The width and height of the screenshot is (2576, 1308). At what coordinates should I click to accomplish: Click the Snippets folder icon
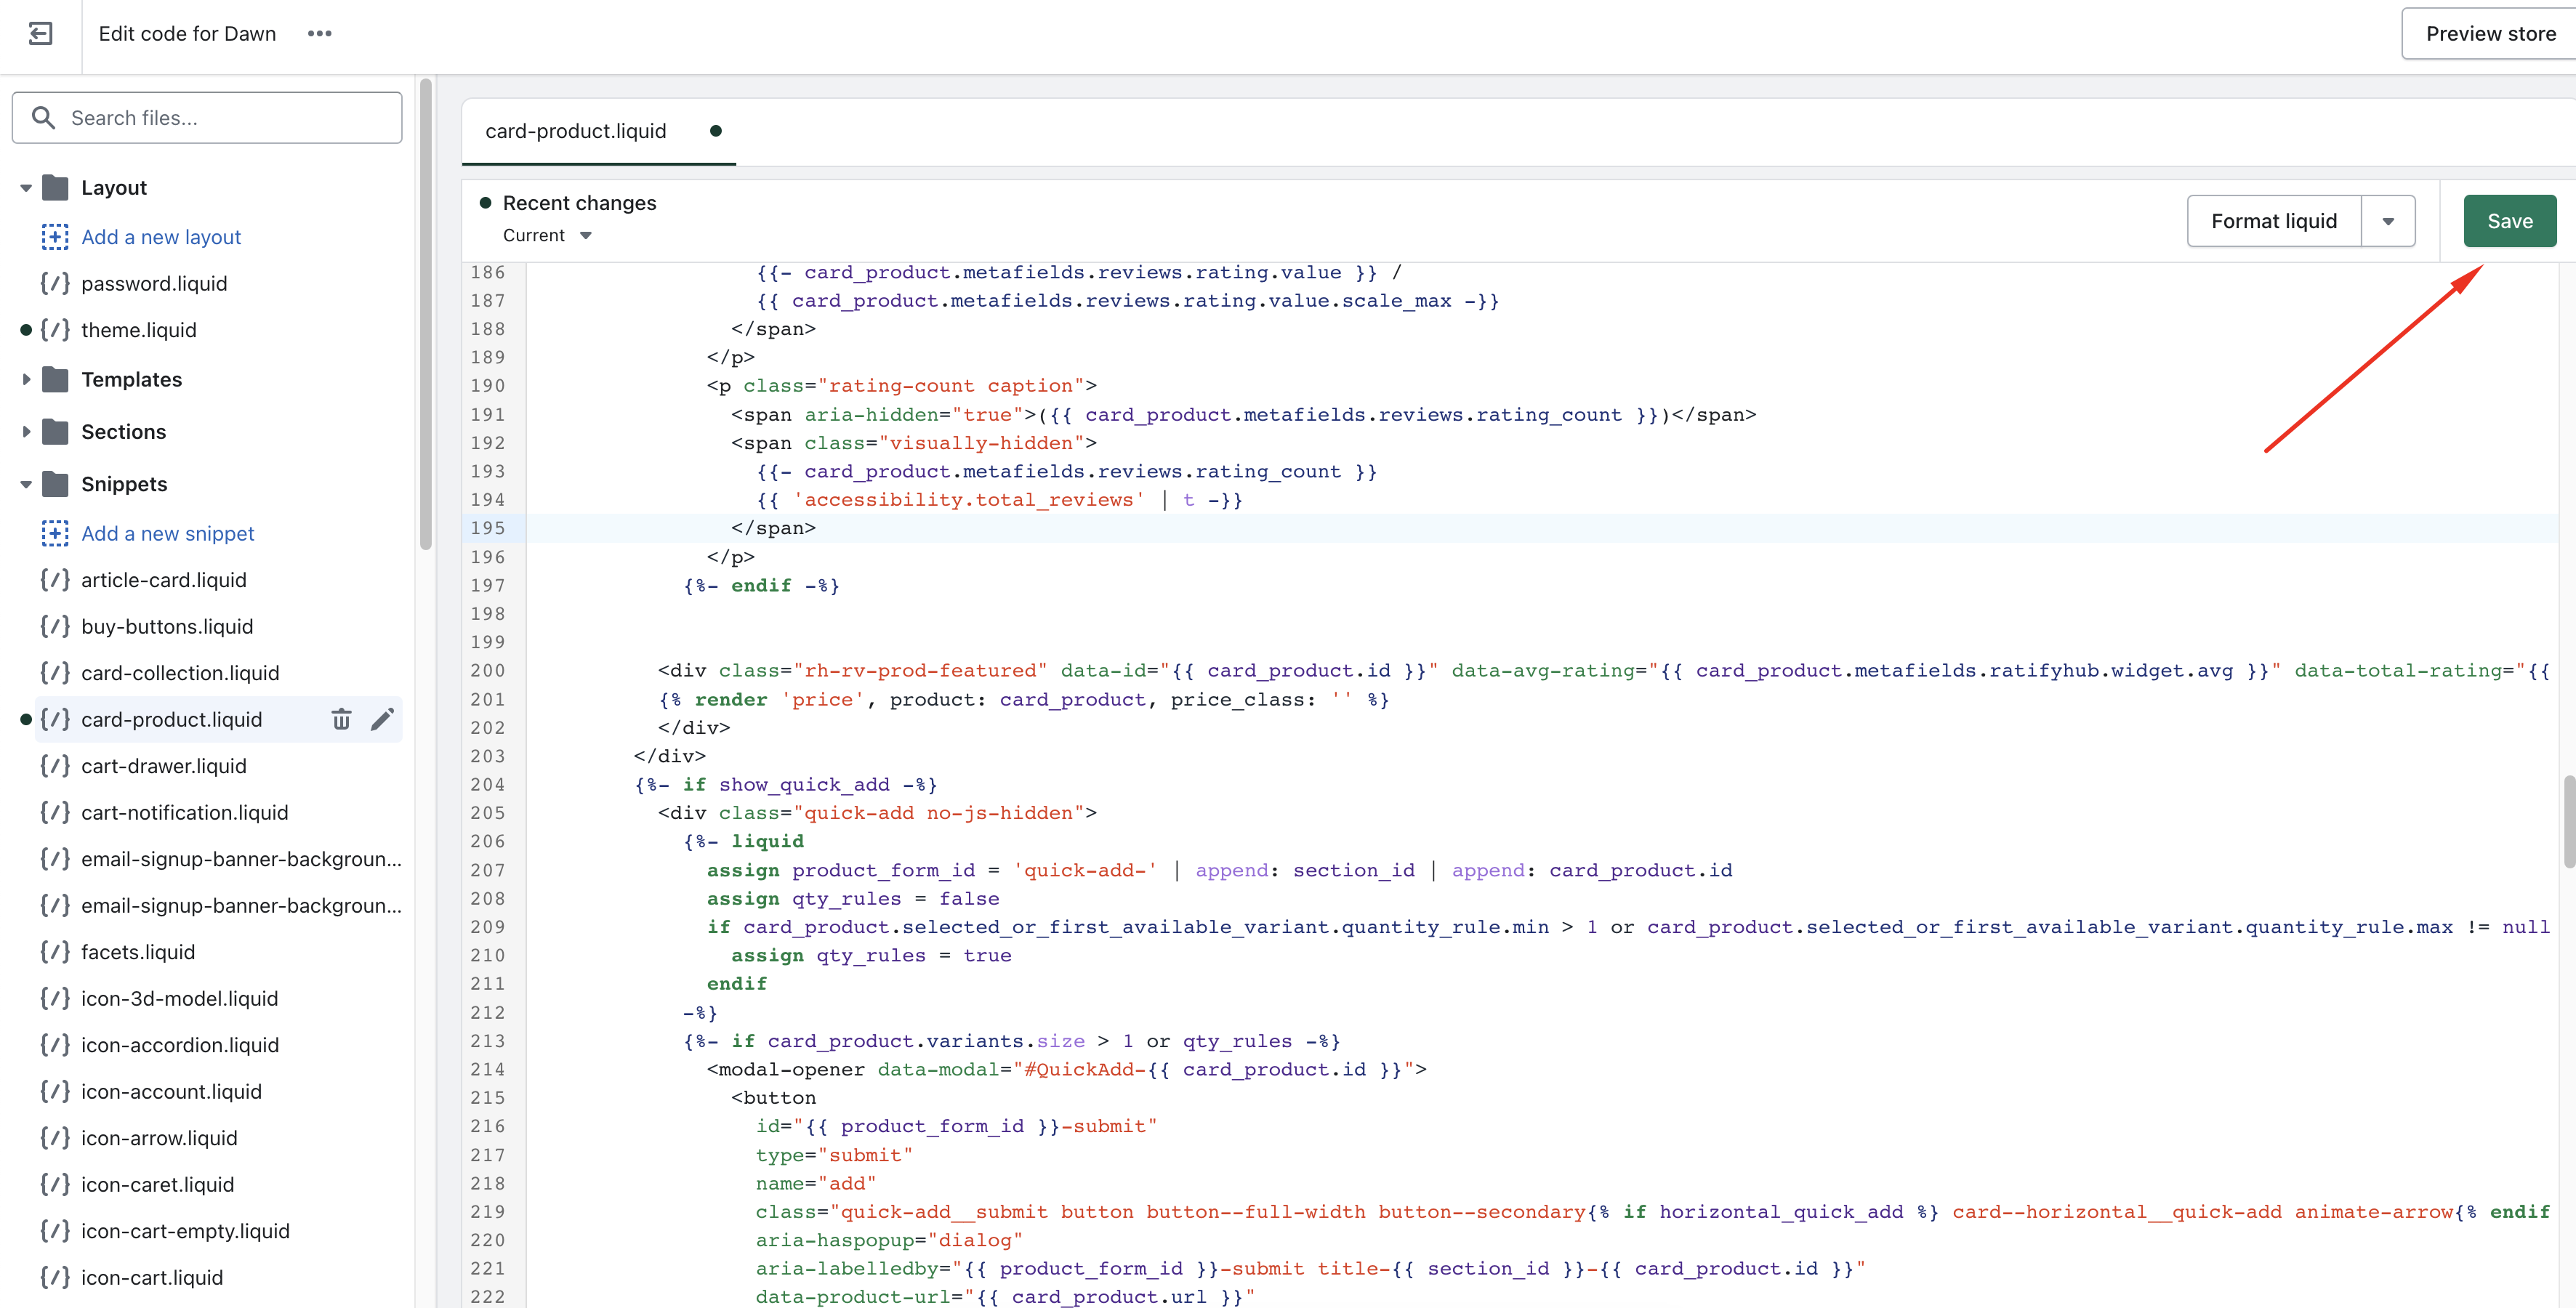pyautogui.click(x=56, y=484)
